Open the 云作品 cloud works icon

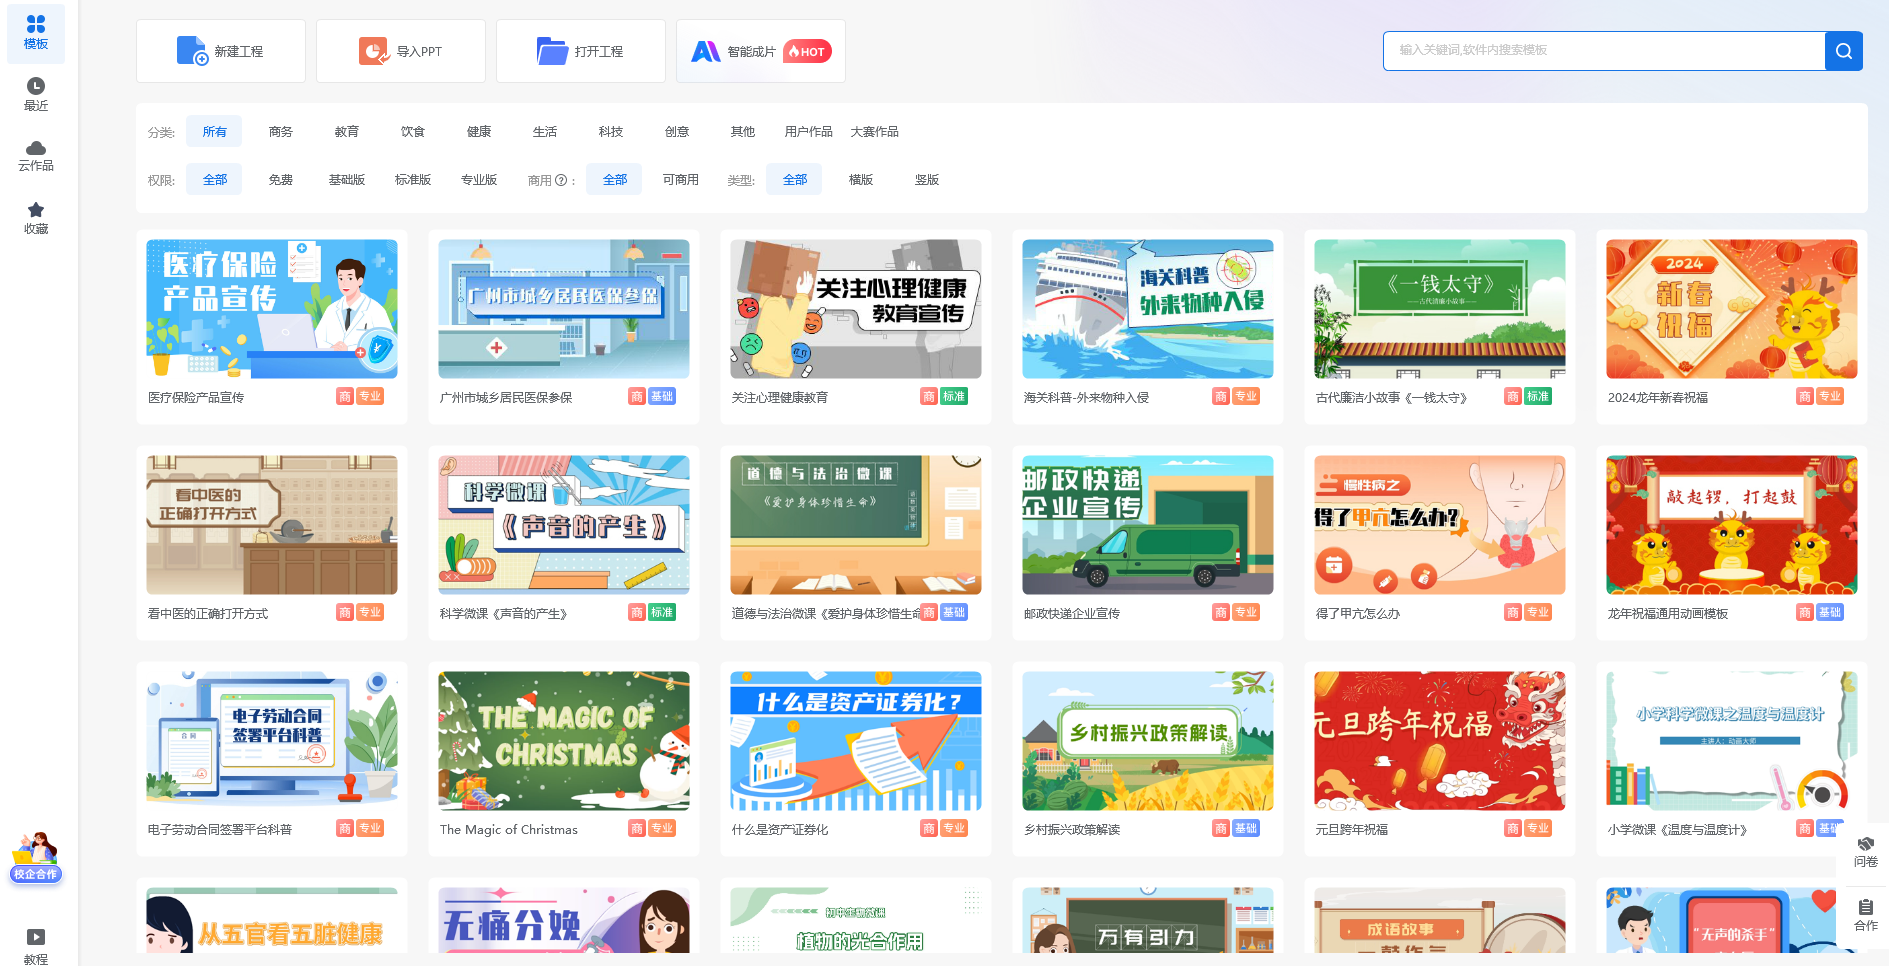click(x=36, y=156)
